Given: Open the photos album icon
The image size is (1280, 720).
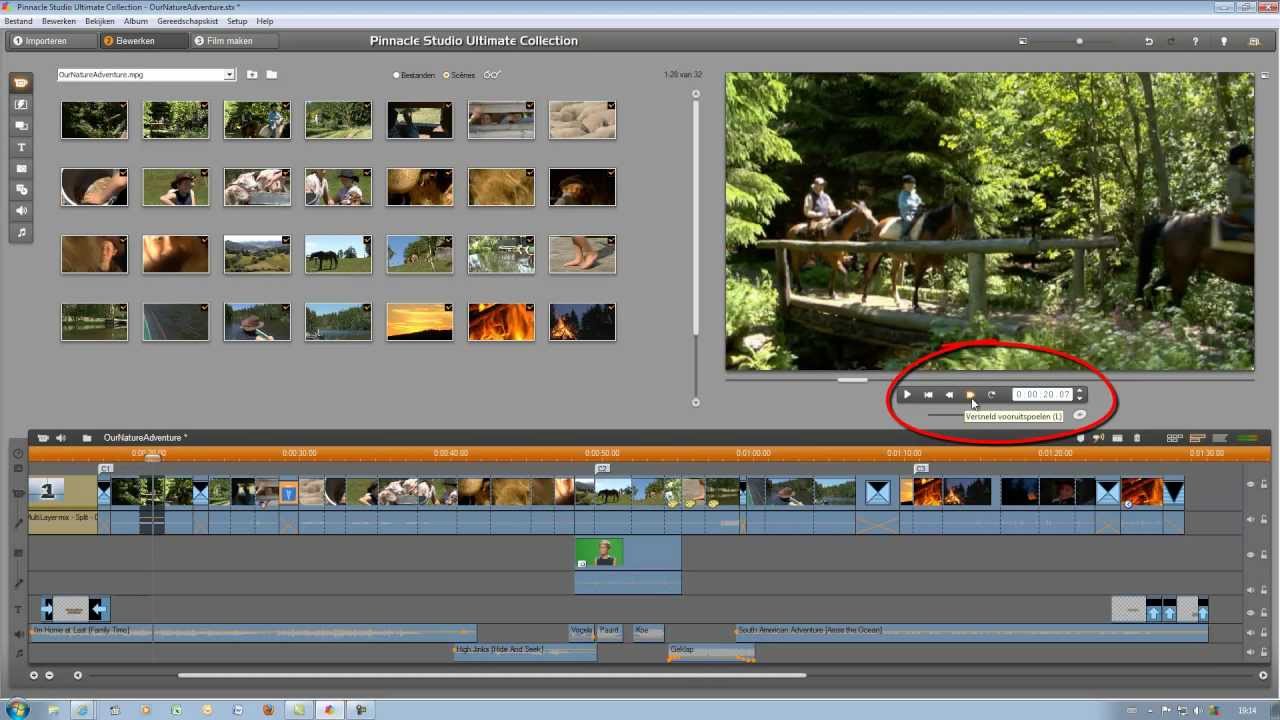Looking at the screenshot, I should 21,169.
